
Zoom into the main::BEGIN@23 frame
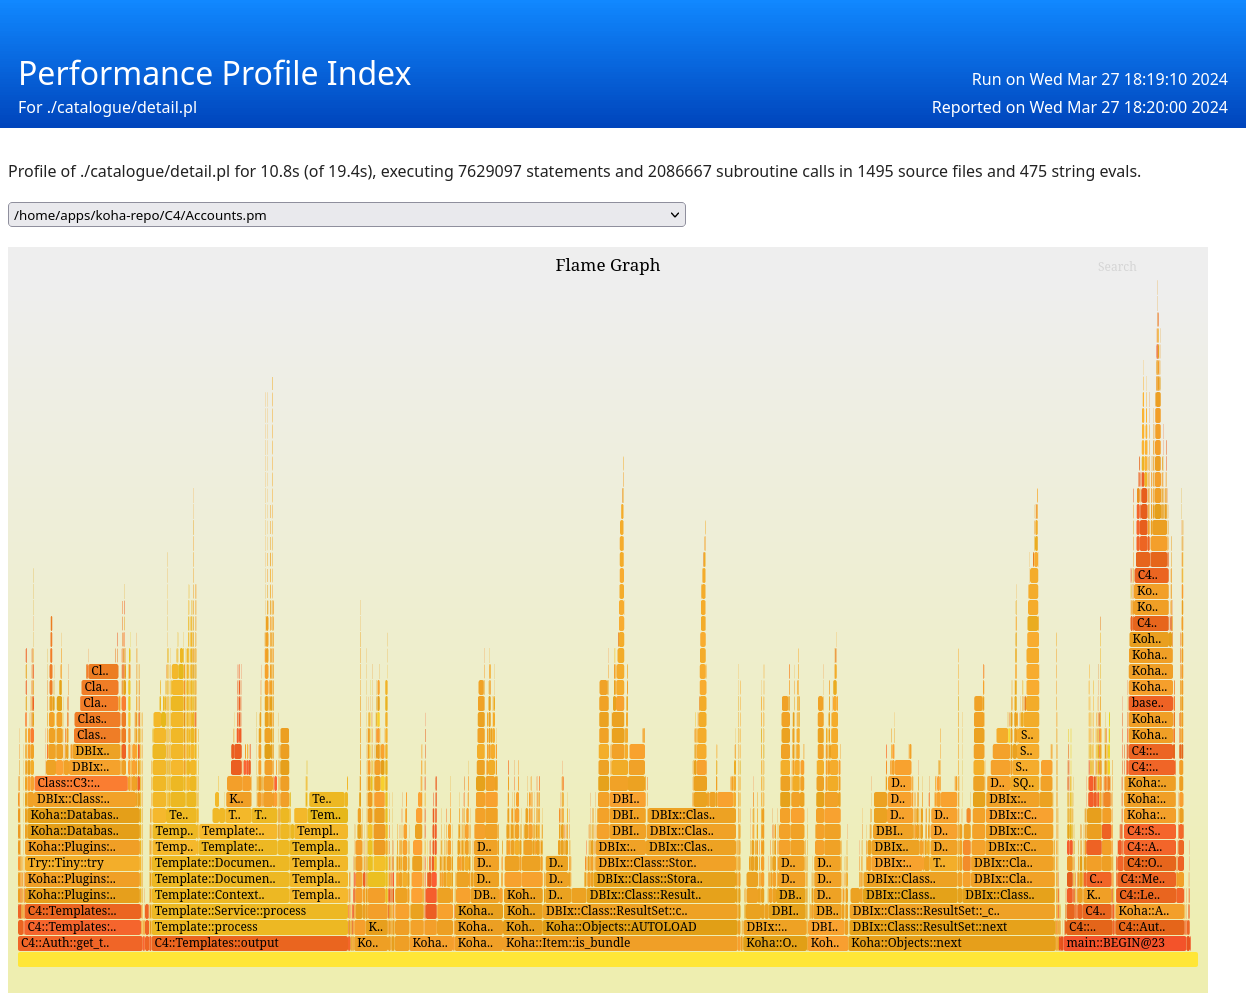pyautogui.click(x=1125, y=943)
